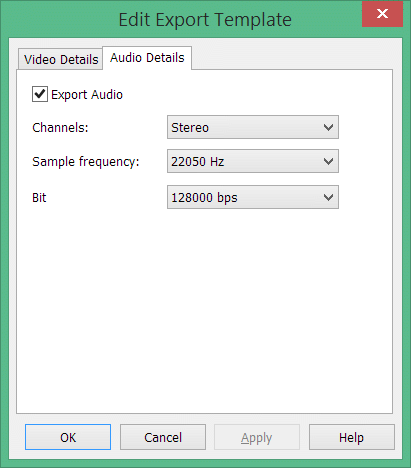Expand the Bit rate dropdown arrow

pos(328,198)
